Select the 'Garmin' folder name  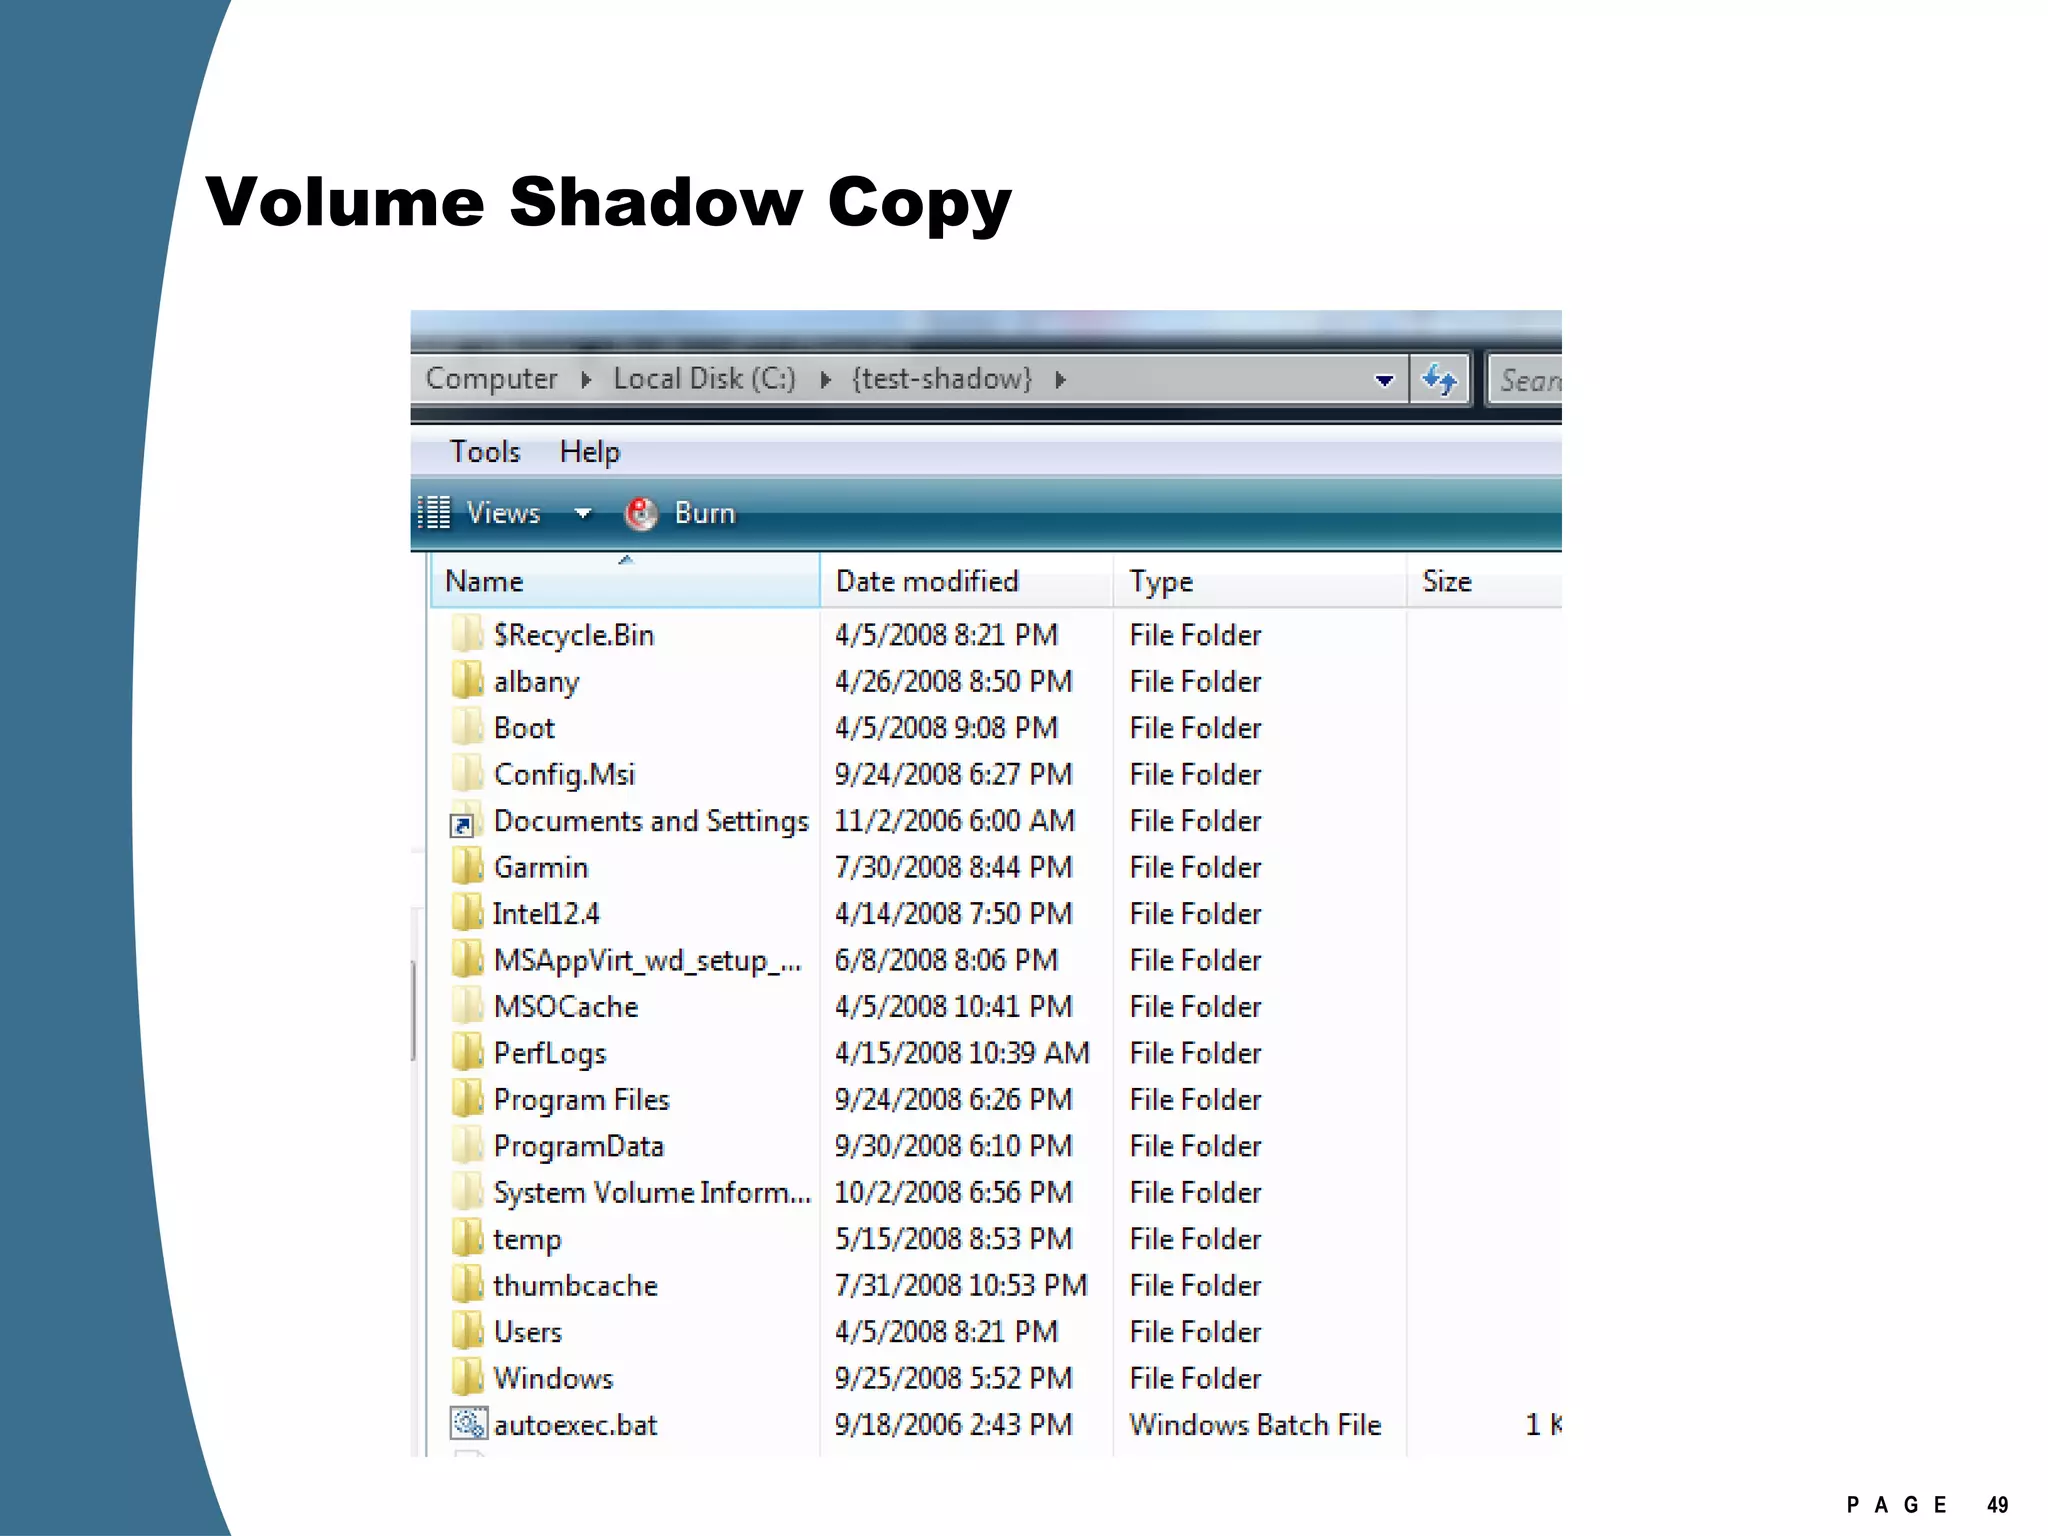point(541,867)
